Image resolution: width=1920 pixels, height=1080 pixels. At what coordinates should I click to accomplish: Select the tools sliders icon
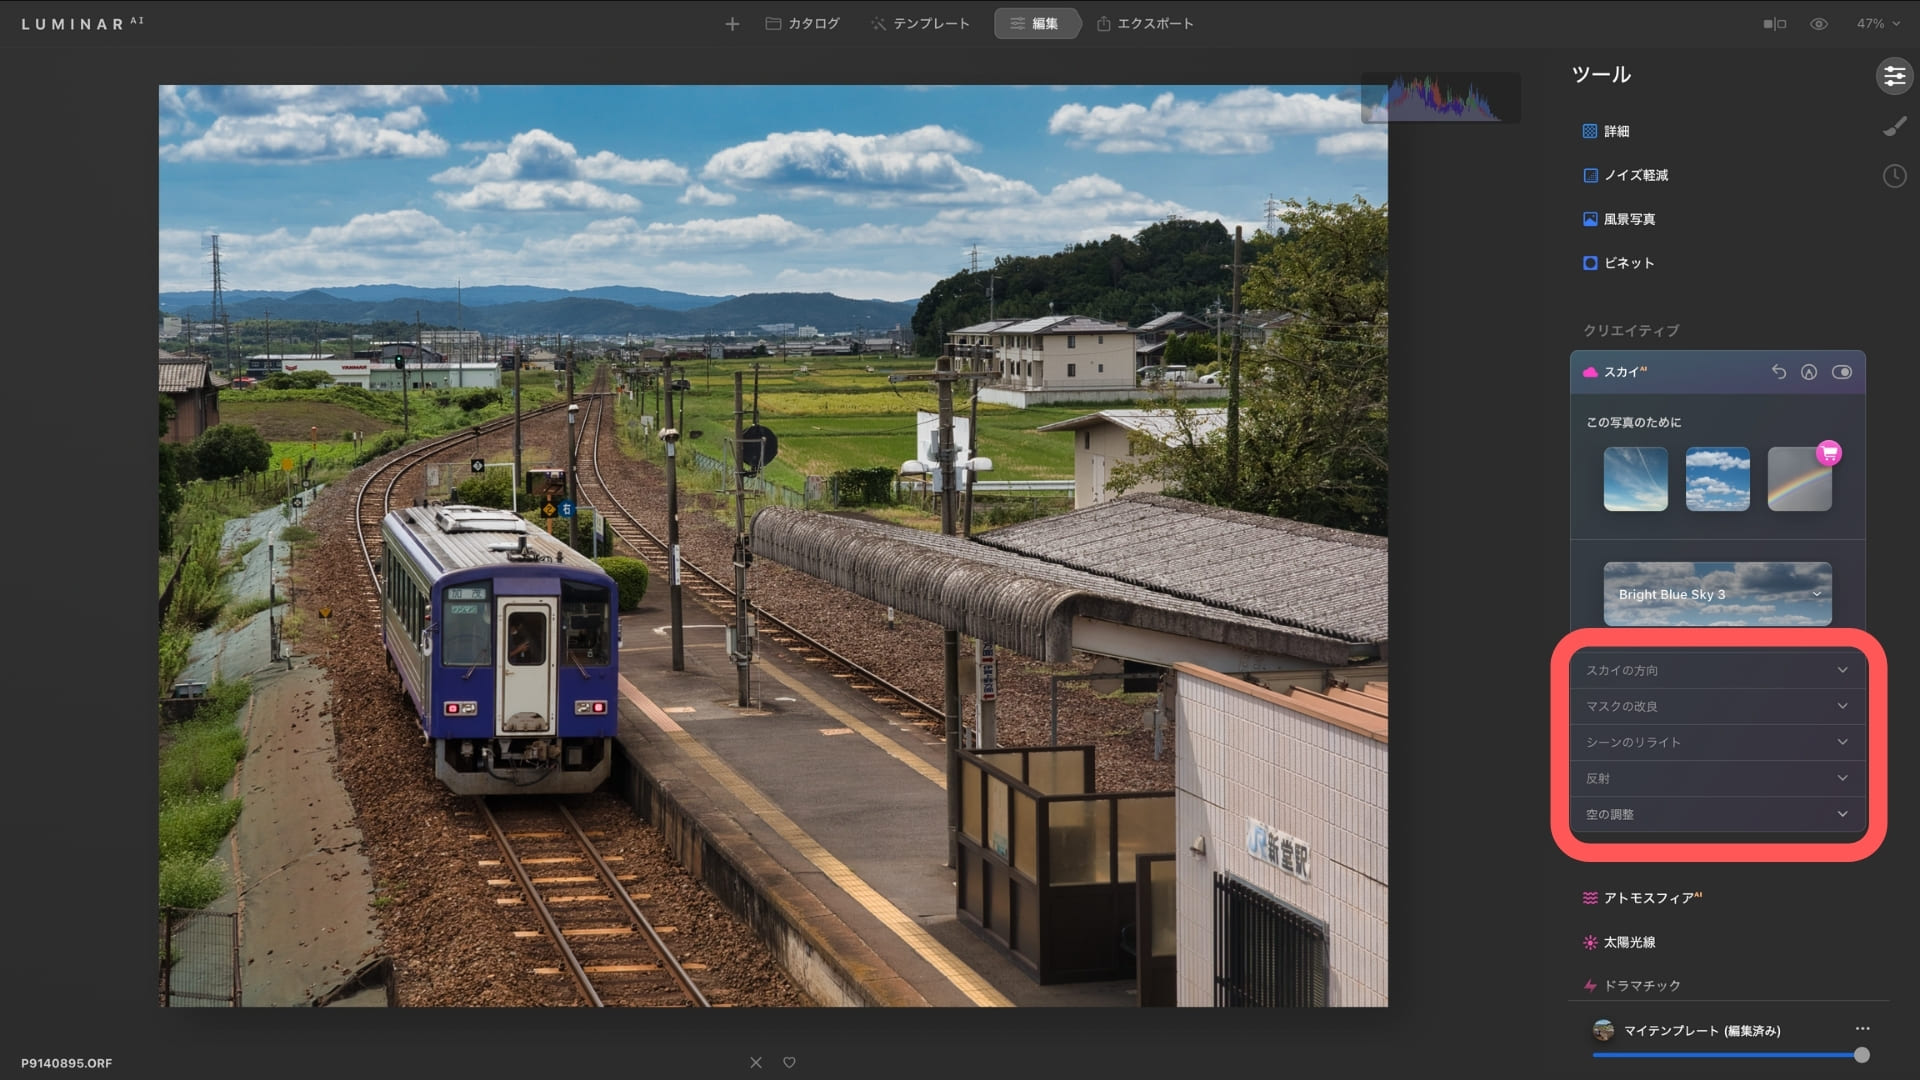click(1894, 76)
